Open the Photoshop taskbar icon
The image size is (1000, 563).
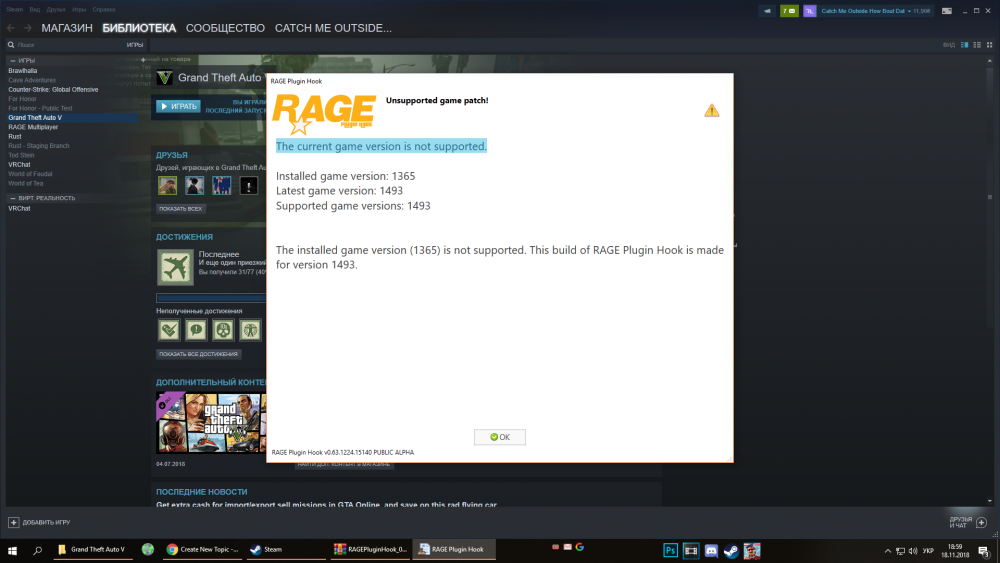[x=670, y=550]
